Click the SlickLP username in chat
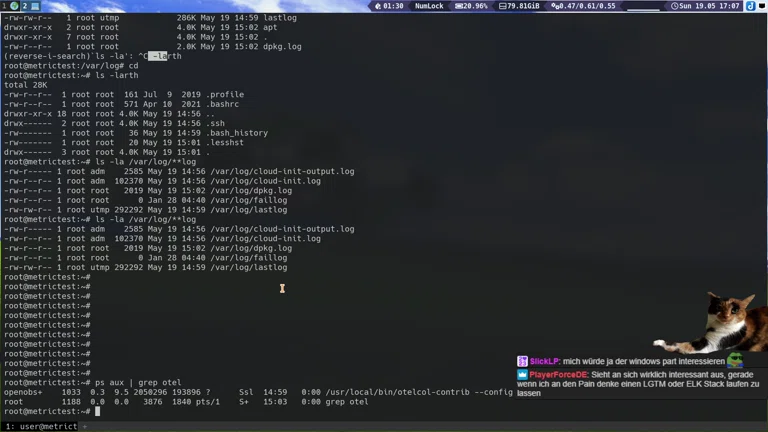The image size is (768, 432). point(544,361)
